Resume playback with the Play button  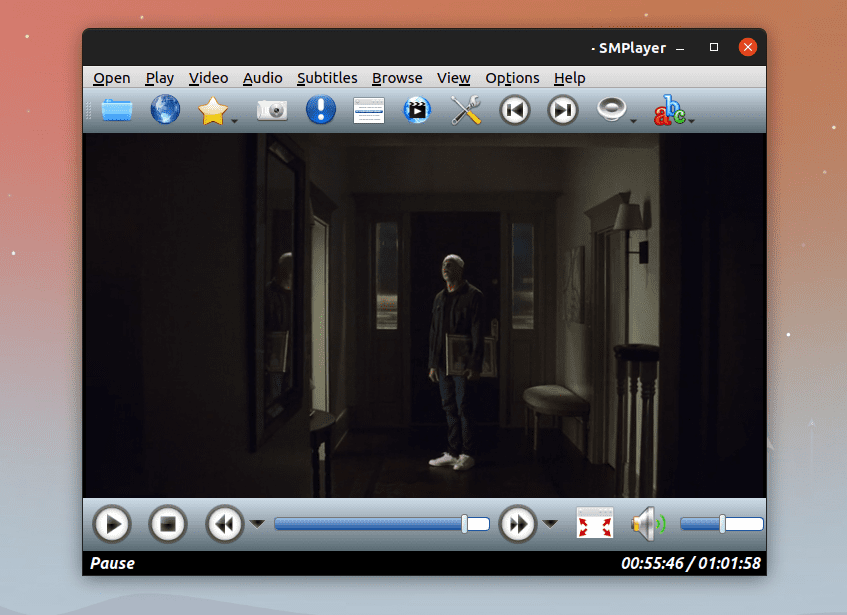coord(112,524)
